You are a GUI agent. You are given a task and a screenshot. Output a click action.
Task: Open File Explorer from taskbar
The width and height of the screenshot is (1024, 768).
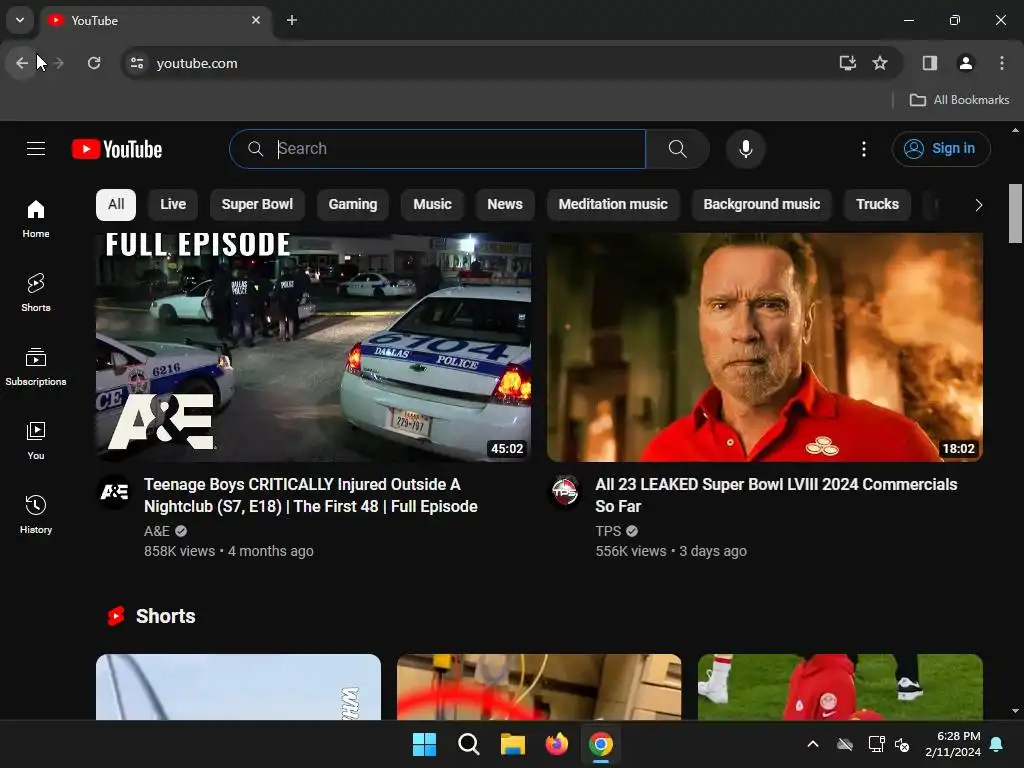pyautogui.click(x=513, y=744)
